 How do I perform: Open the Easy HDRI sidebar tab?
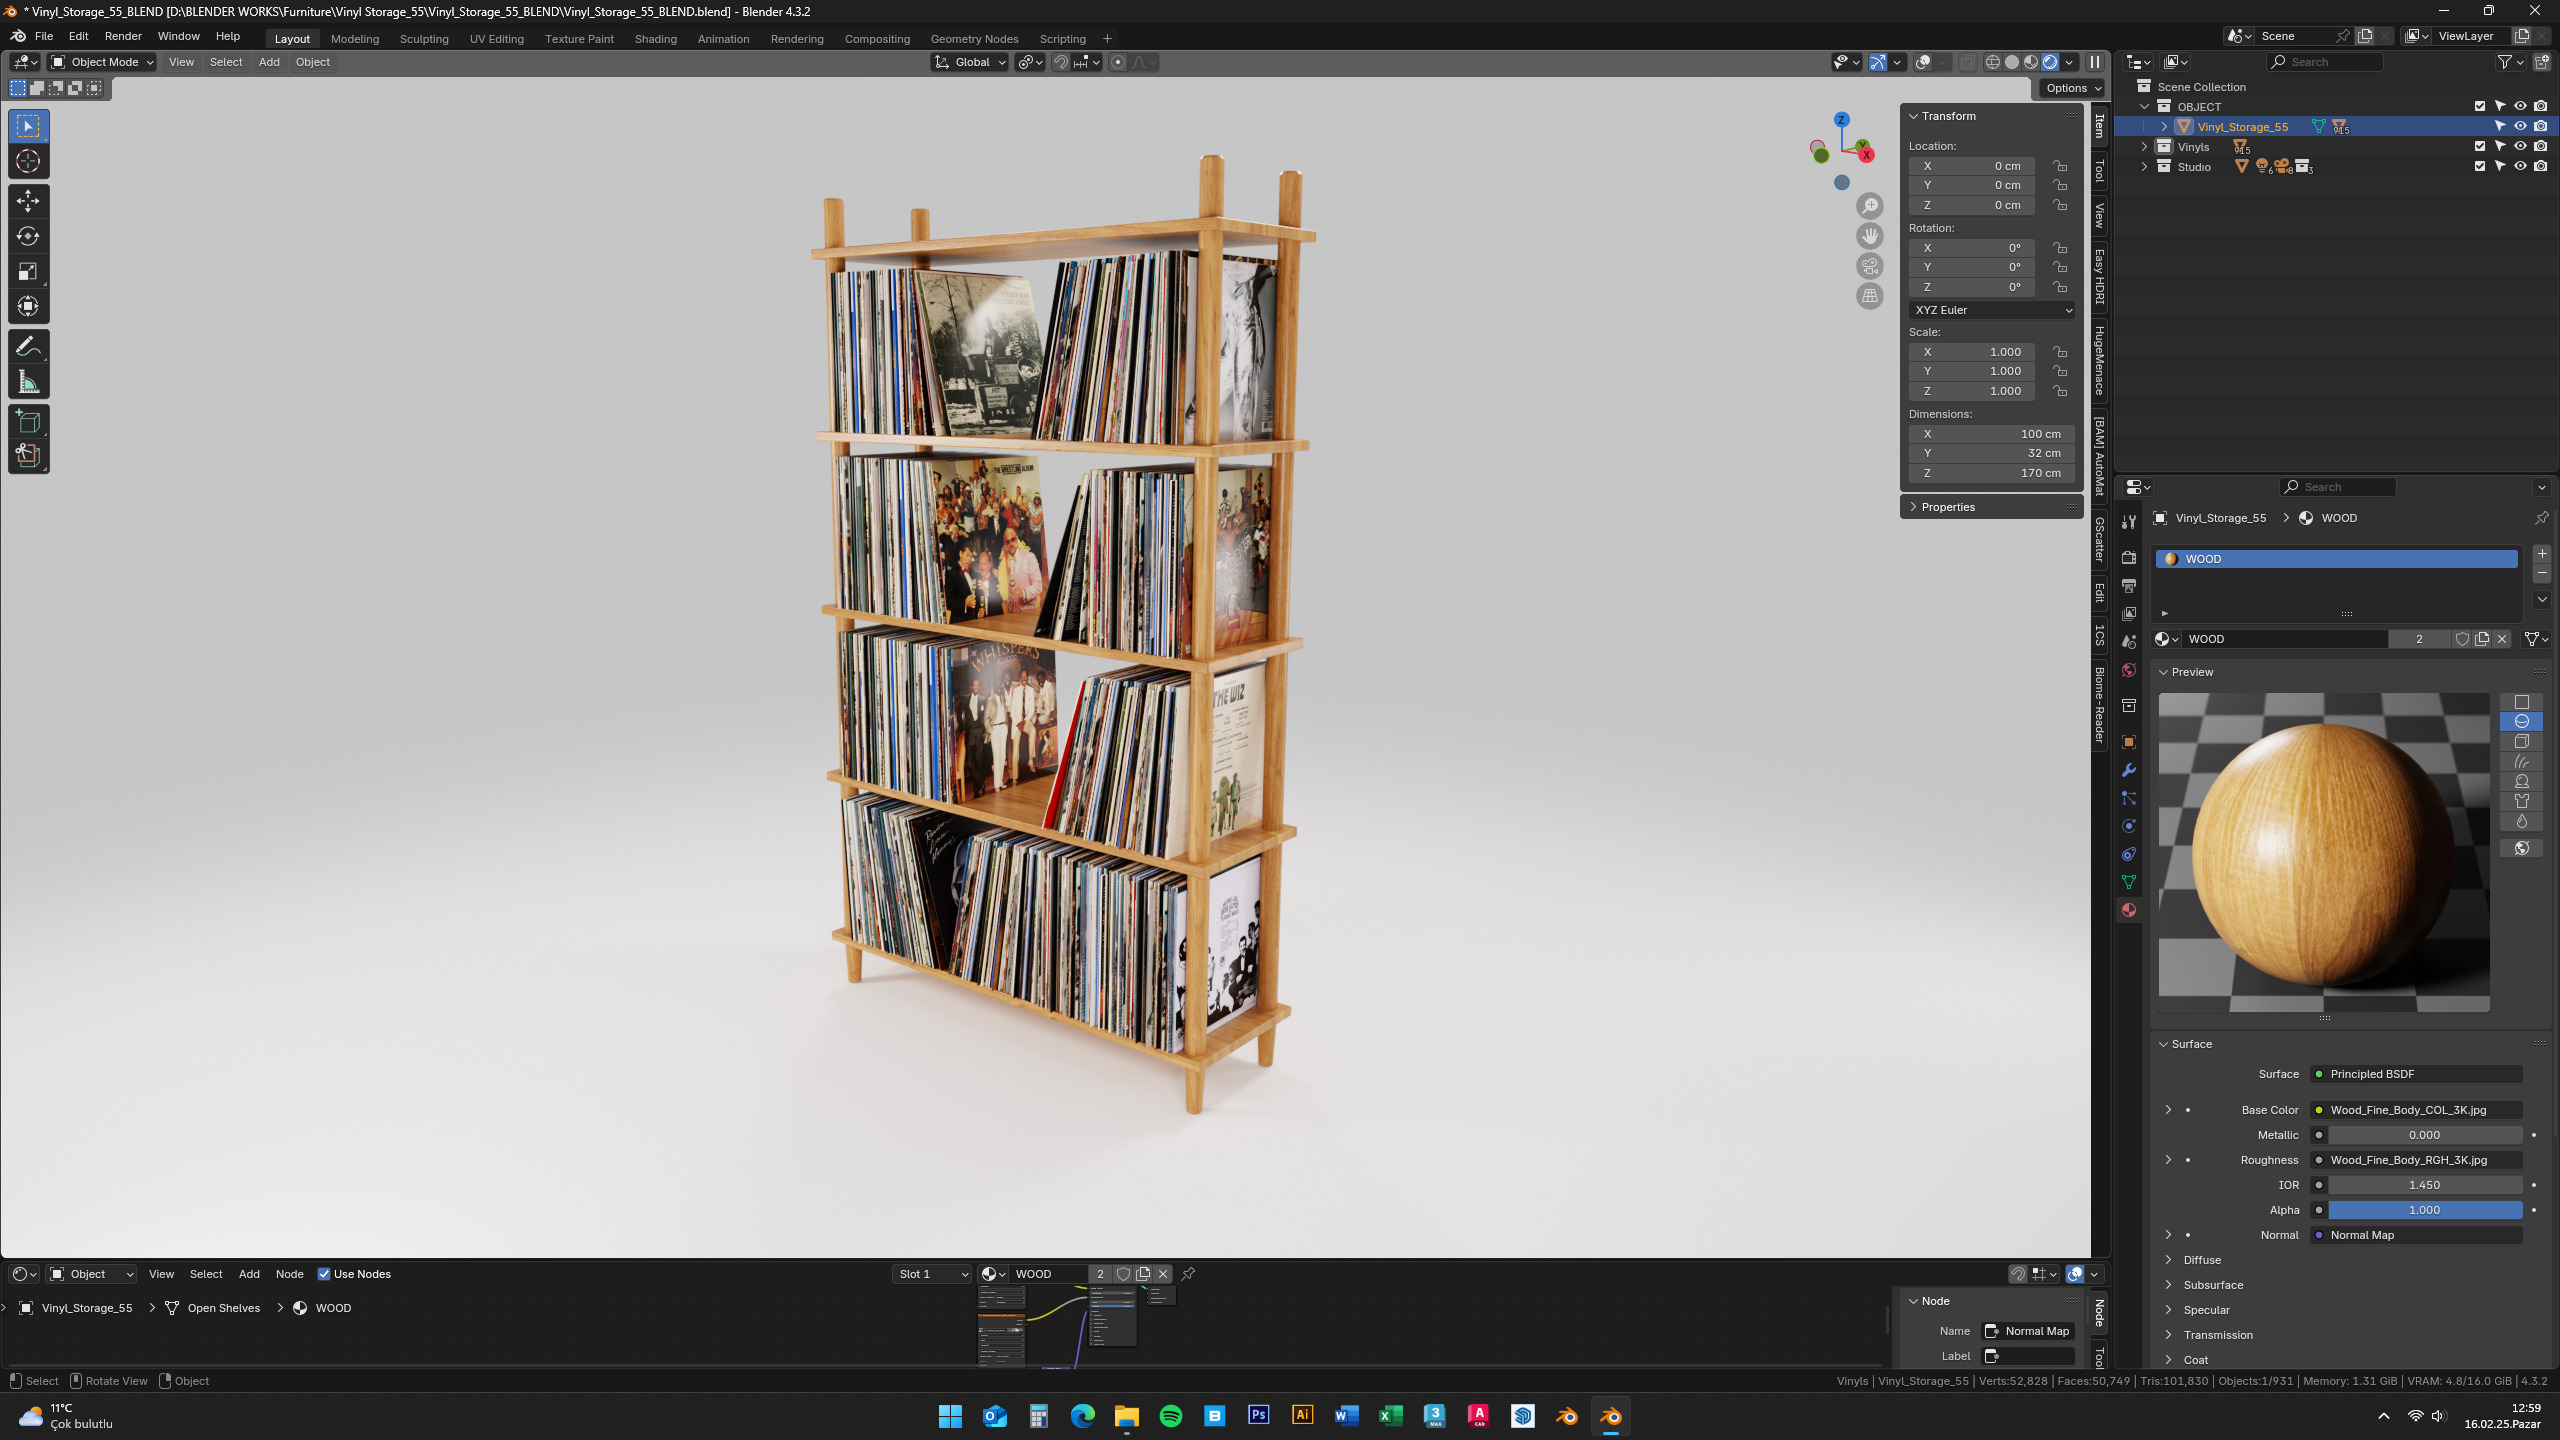[x=2100, y=277]
